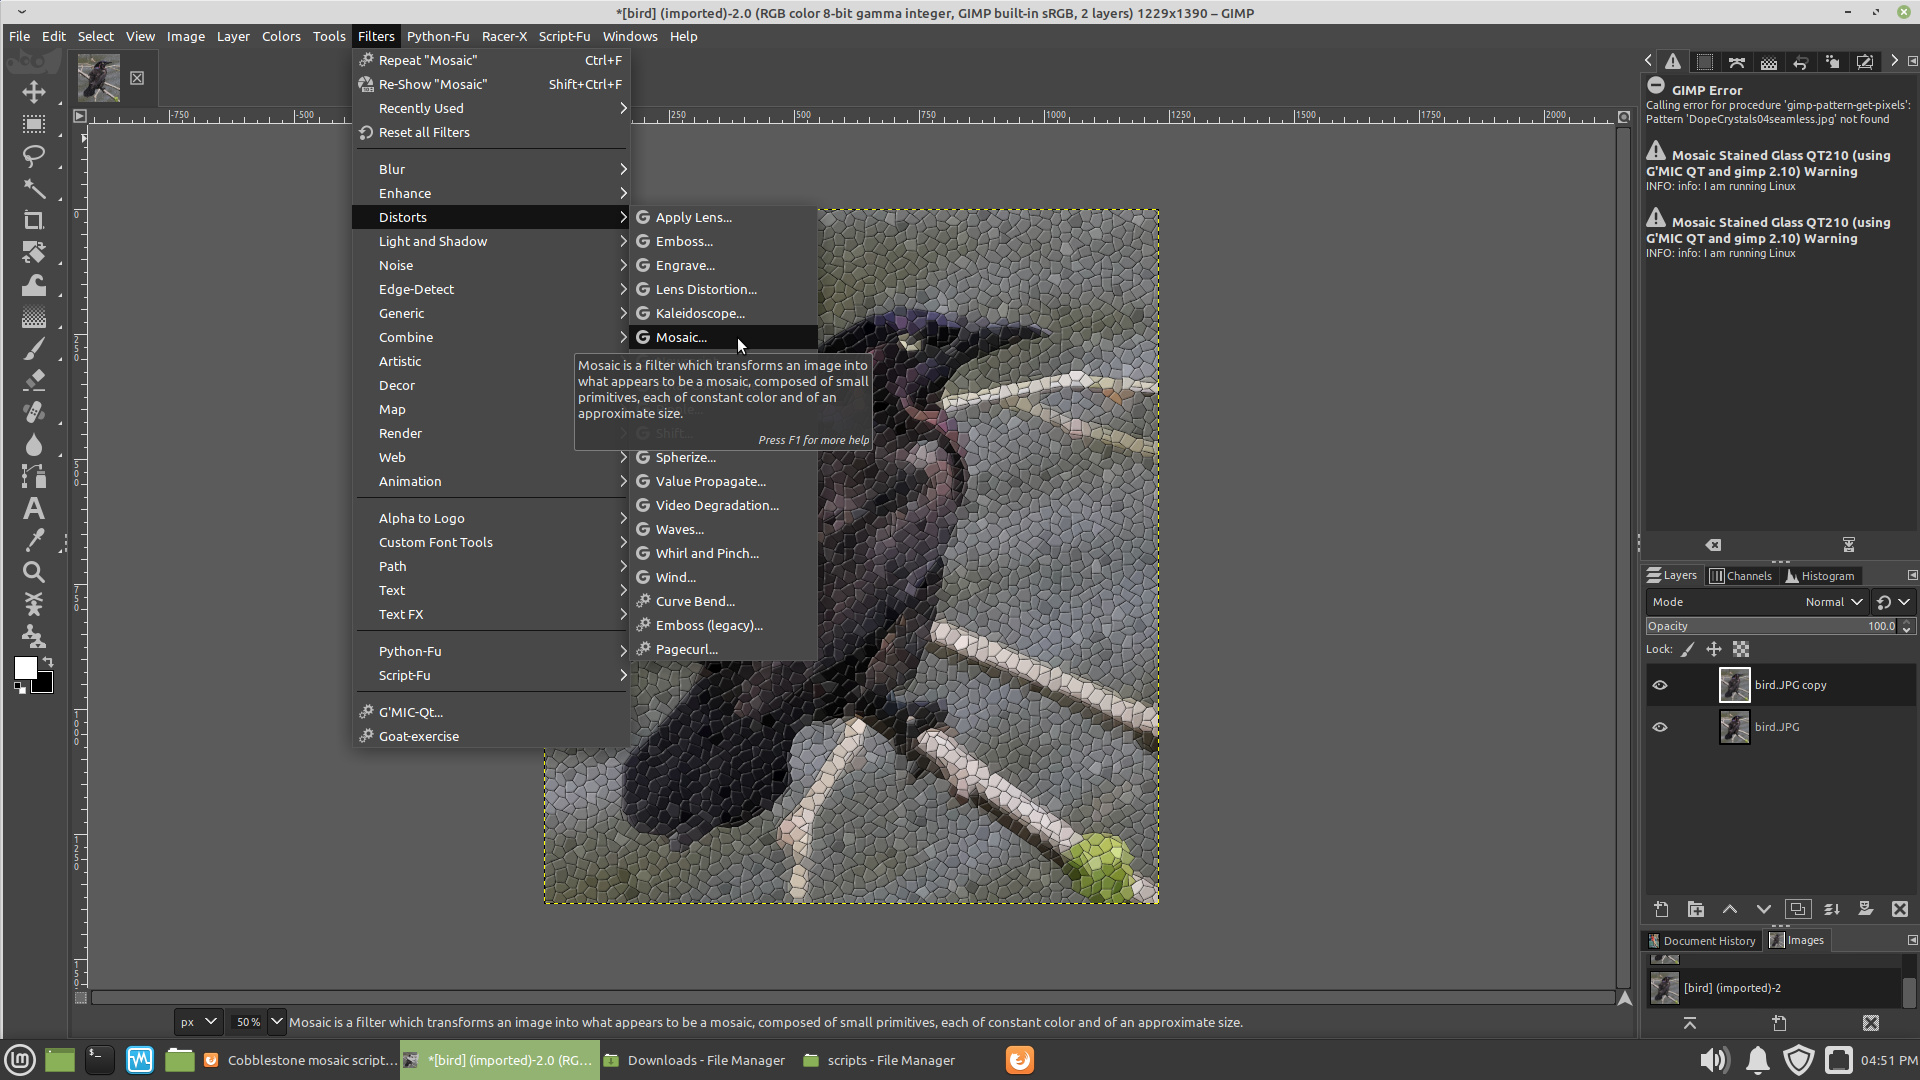Open the layer Mode dropdown
1920x1080 pixels.
pyautogui.click(x=1757, y=602)
